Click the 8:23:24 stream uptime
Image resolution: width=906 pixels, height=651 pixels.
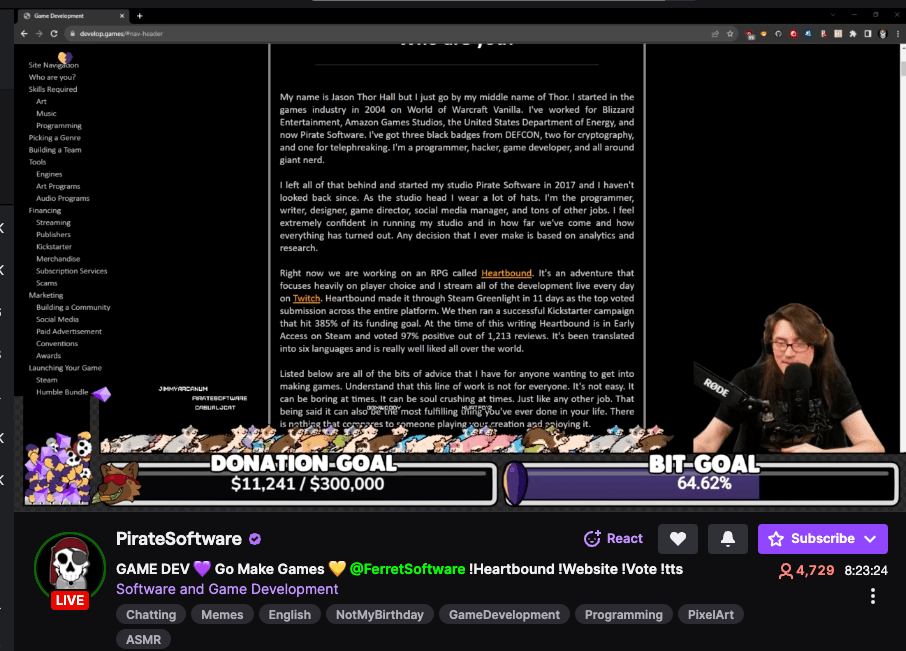tap(866, 571)
